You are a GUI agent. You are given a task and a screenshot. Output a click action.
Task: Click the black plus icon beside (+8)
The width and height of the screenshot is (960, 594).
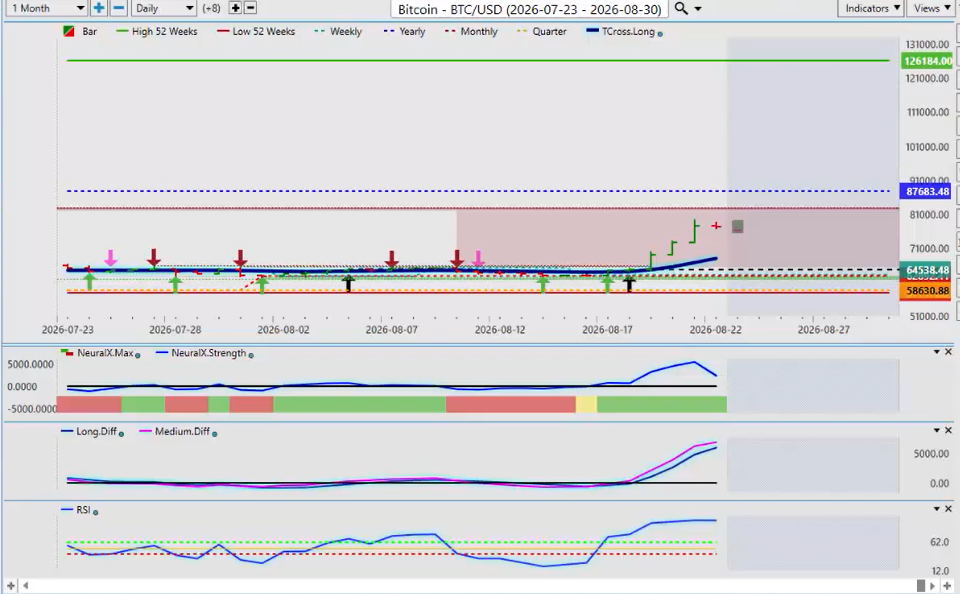(x=234, y=8)
